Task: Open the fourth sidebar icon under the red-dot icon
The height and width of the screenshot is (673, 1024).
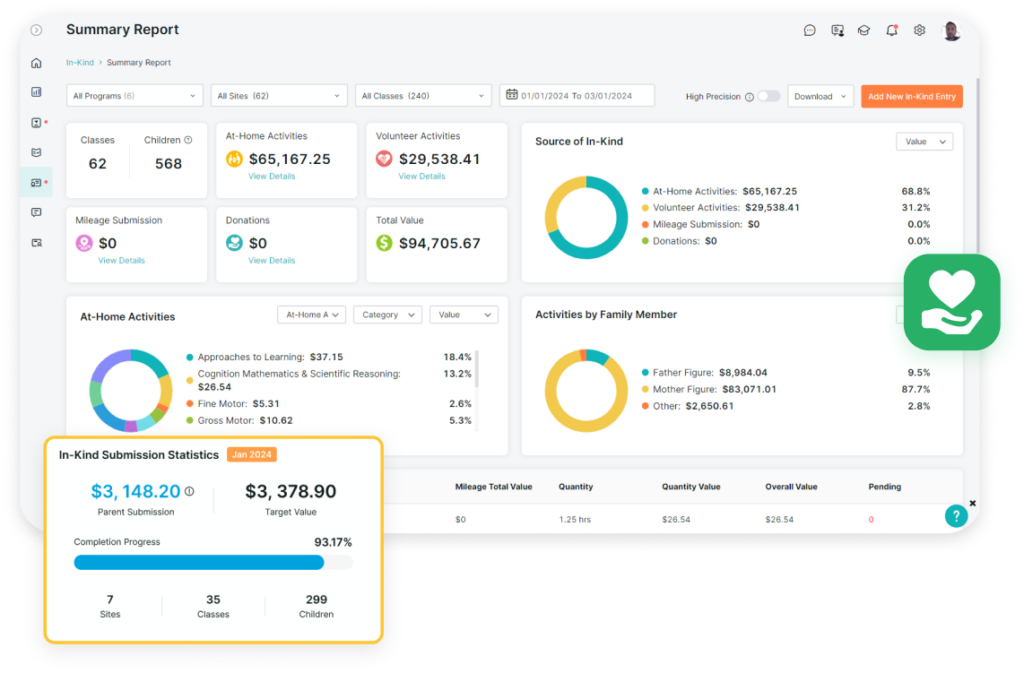Action: tap(37, 152)
